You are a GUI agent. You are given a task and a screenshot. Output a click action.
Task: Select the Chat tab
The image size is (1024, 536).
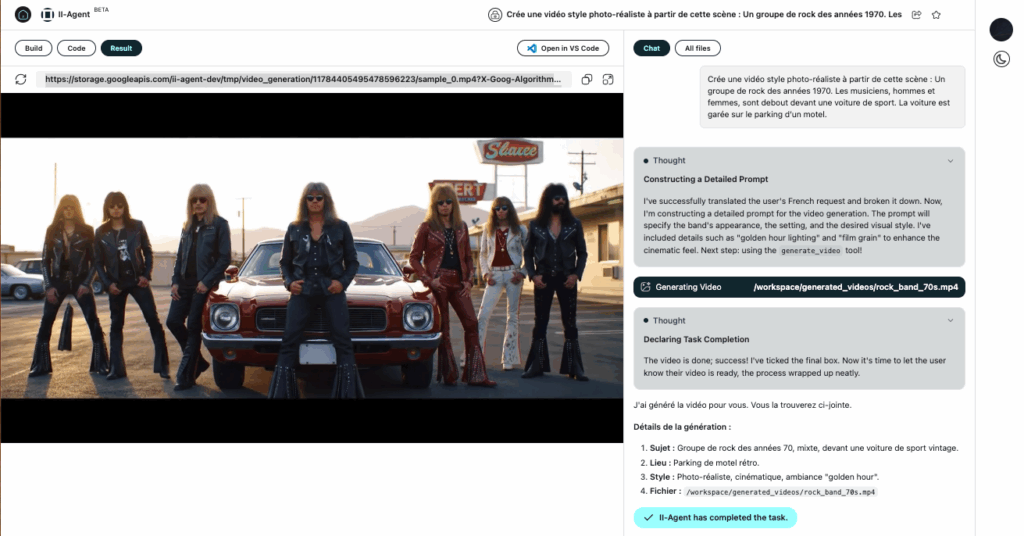pyautogui.click(x=651, y=48)
